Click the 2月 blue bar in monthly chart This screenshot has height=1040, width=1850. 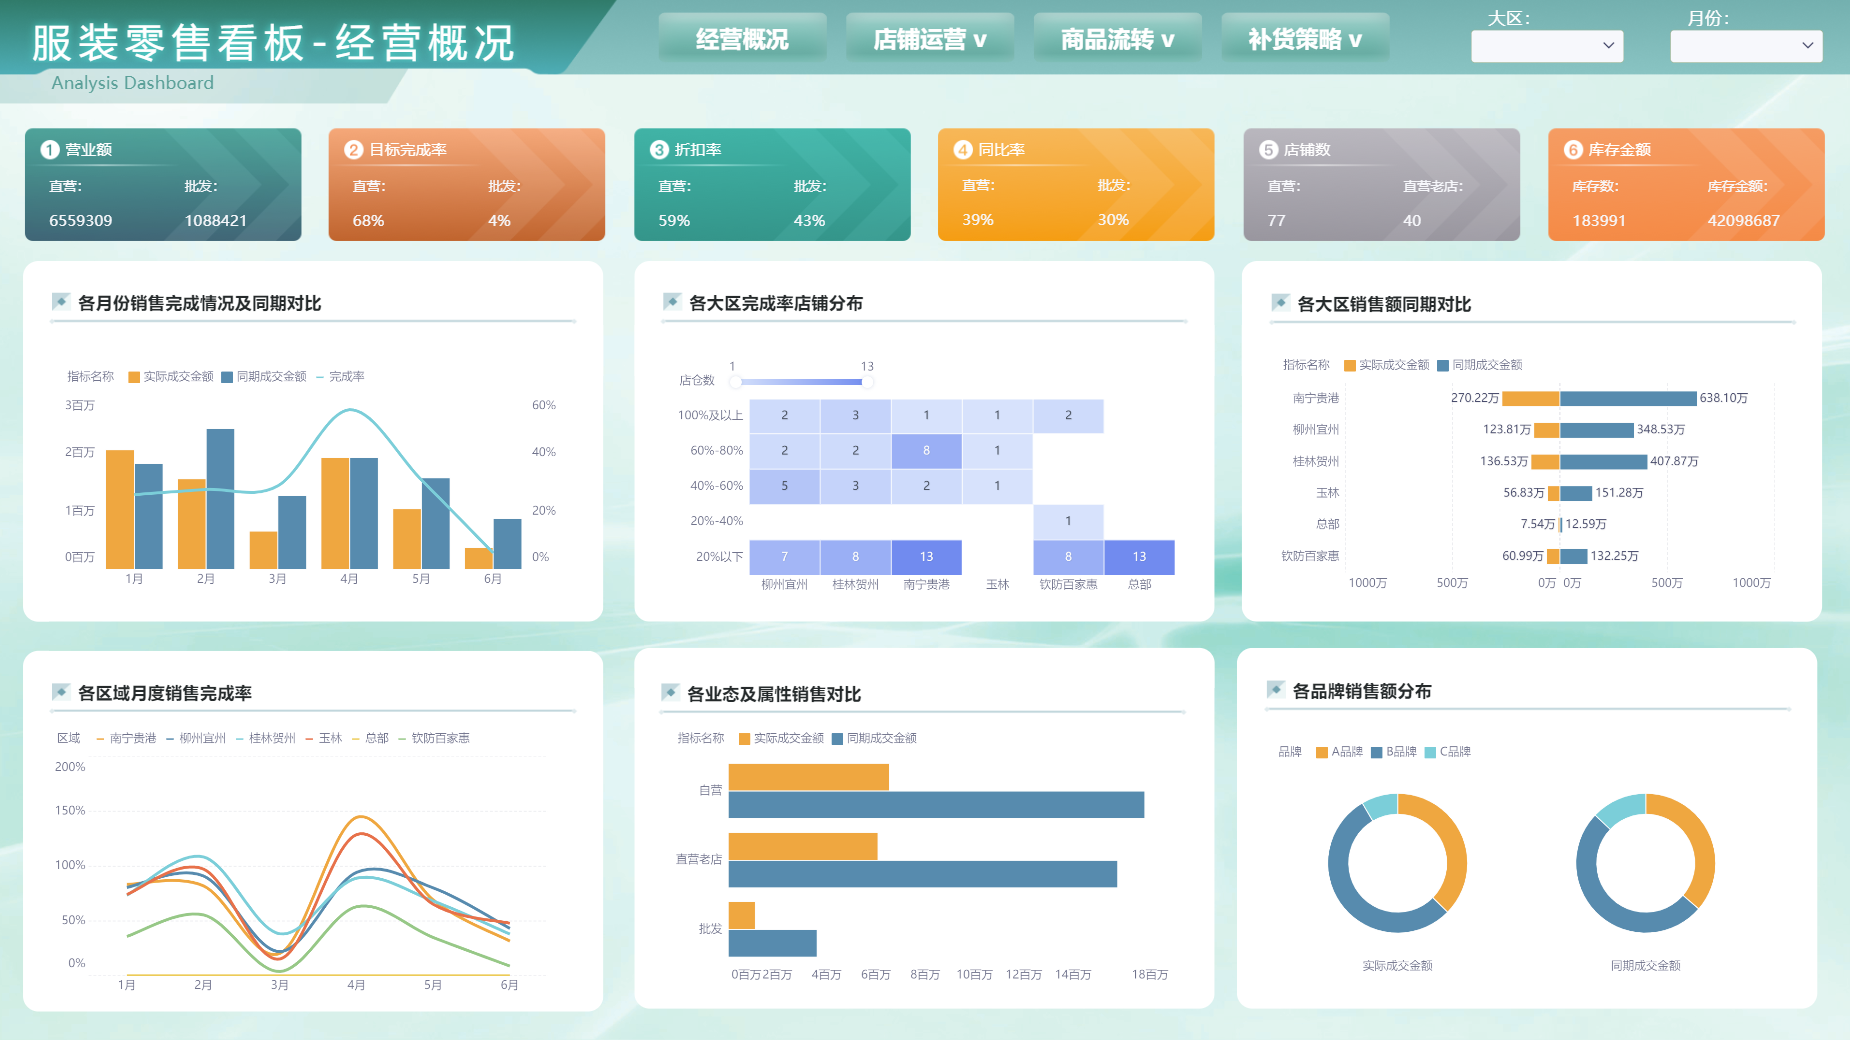(220, 499)
